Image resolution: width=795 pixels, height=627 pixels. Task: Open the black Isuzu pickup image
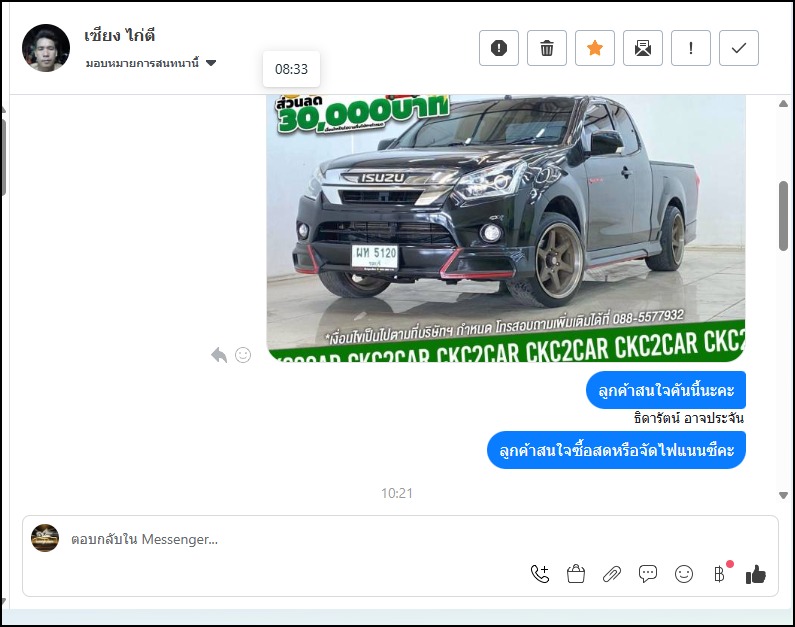tap(505, 228)
